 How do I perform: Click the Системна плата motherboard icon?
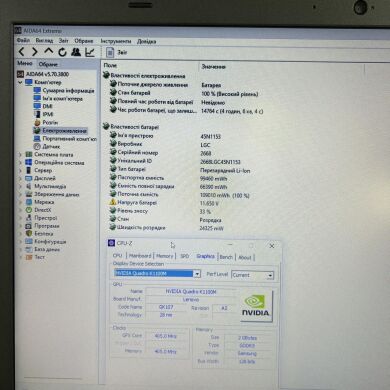click(x=29, y=154)
